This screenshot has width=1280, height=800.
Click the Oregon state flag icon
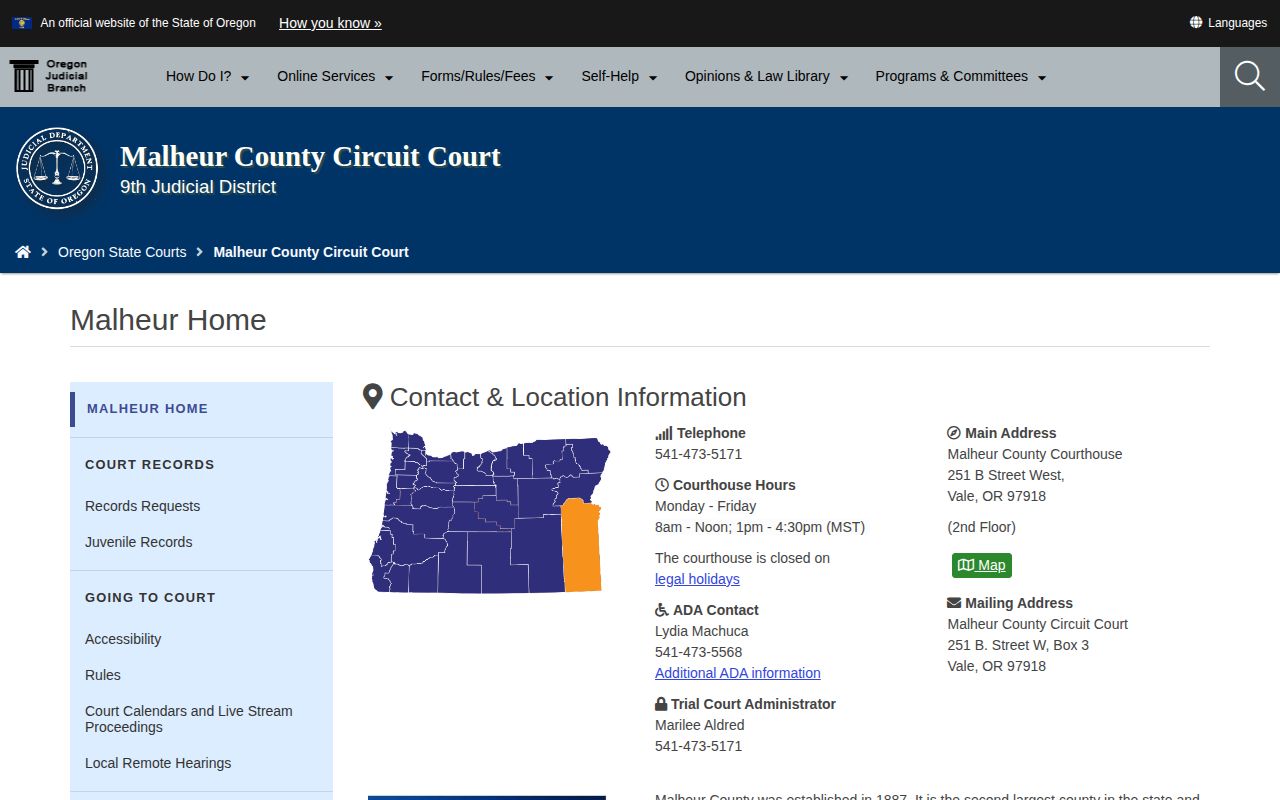click(x=22, y=22)
